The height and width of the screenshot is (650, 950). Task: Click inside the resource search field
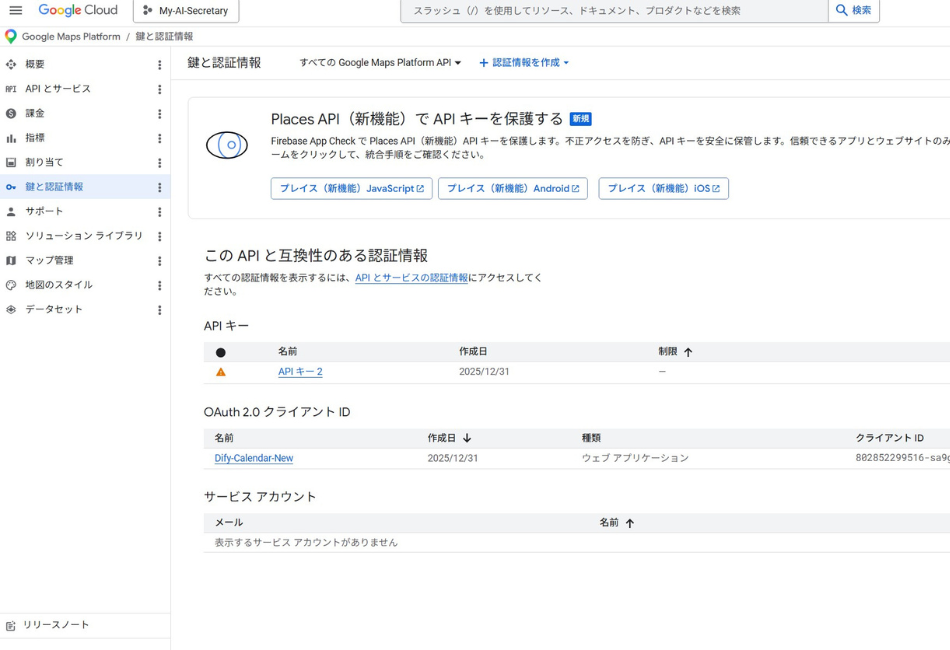point(600,11)
